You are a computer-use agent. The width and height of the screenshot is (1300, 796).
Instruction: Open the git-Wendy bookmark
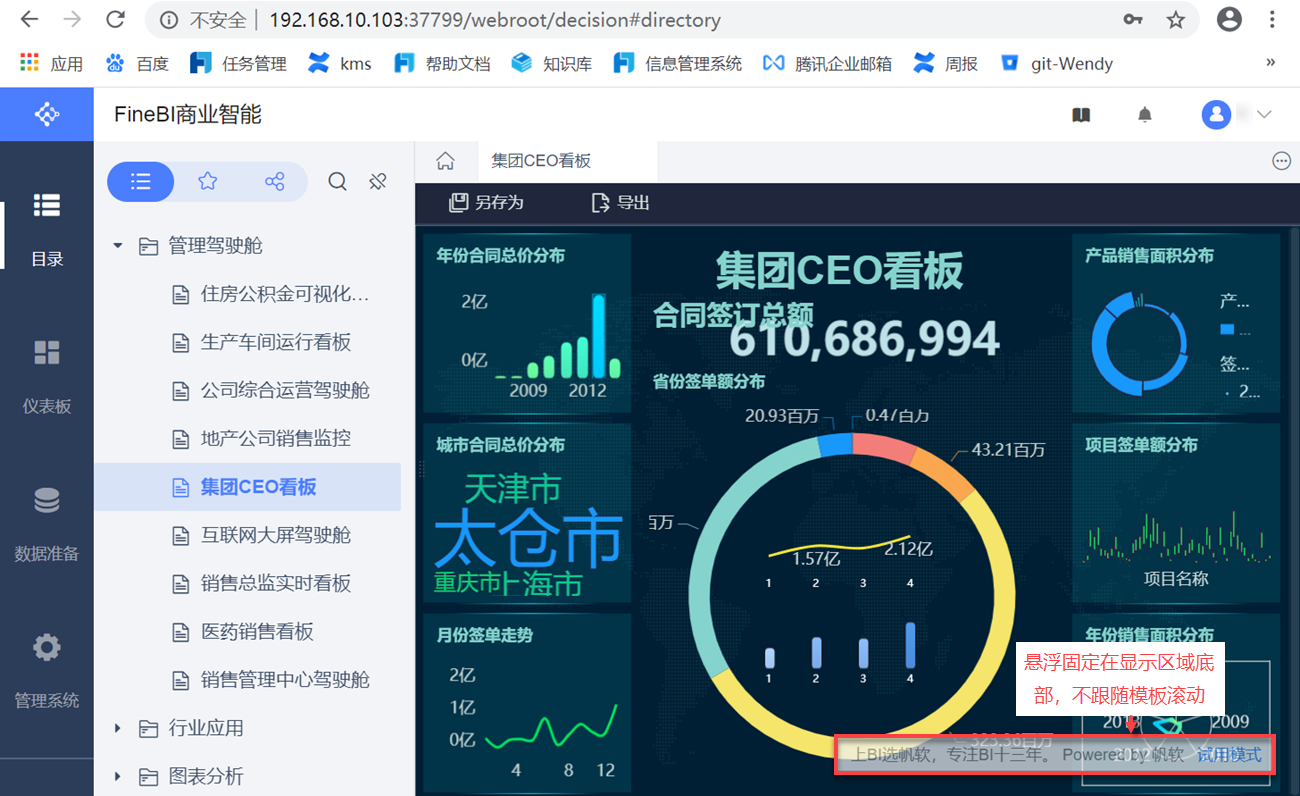(x=1057, y=63)
